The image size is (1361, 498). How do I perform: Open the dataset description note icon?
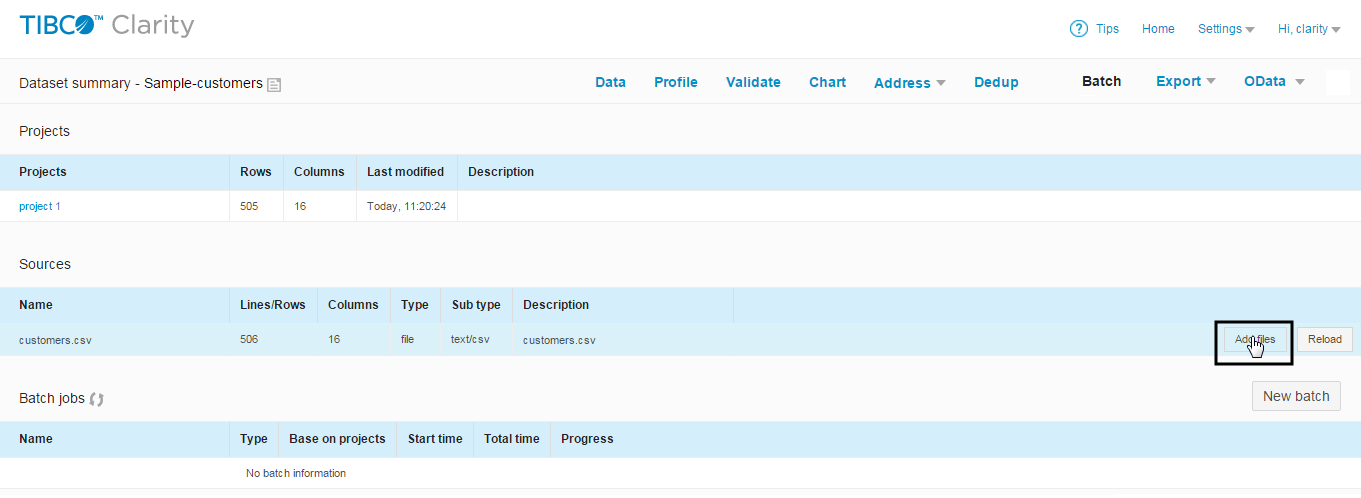274,85
